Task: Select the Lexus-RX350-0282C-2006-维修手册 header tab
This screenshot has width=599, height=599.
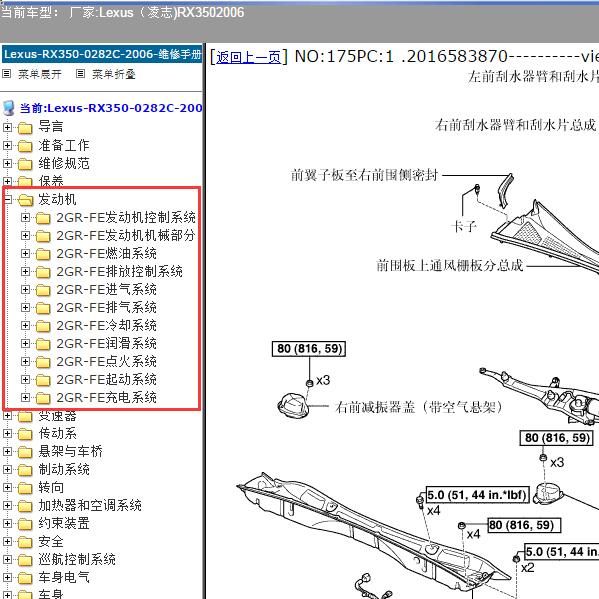Action: point(102,54)
